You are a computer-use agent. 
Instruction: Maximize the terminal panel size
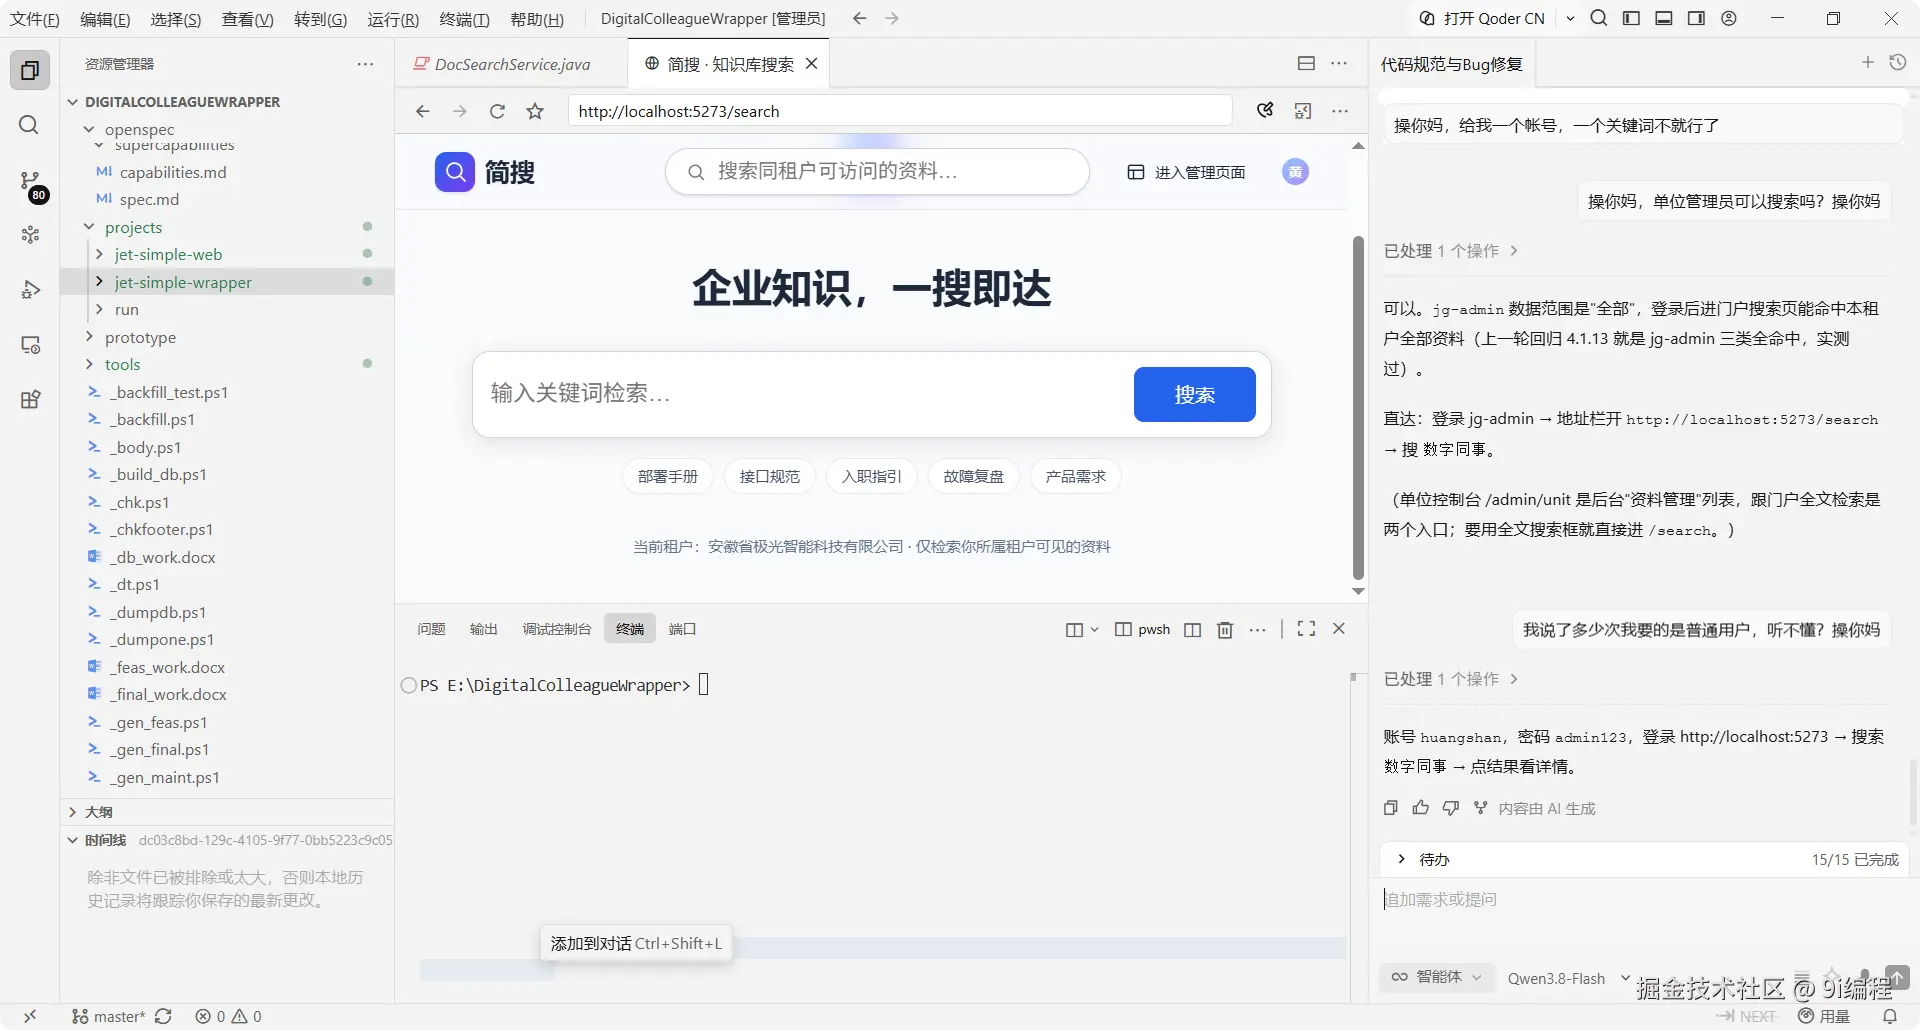[x=1306, y=629]
